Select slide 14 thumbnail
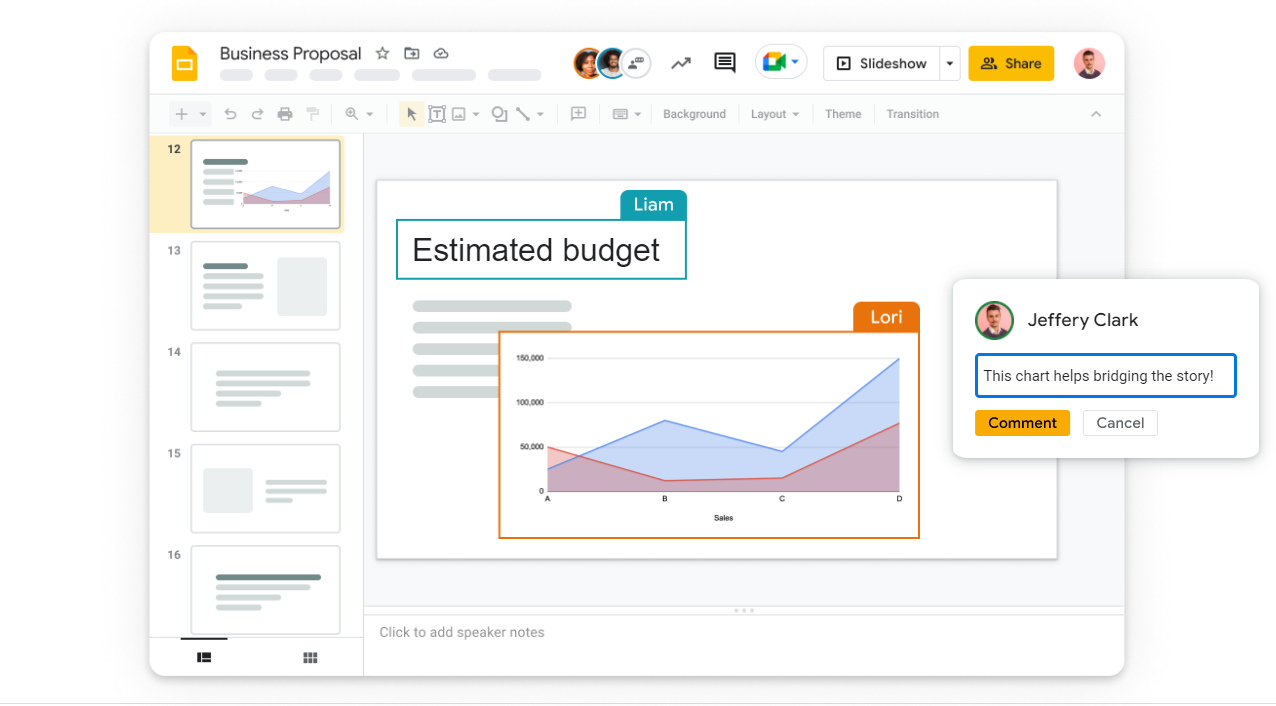The height and width of the screenshot is (706, 1276). point(265,387)
